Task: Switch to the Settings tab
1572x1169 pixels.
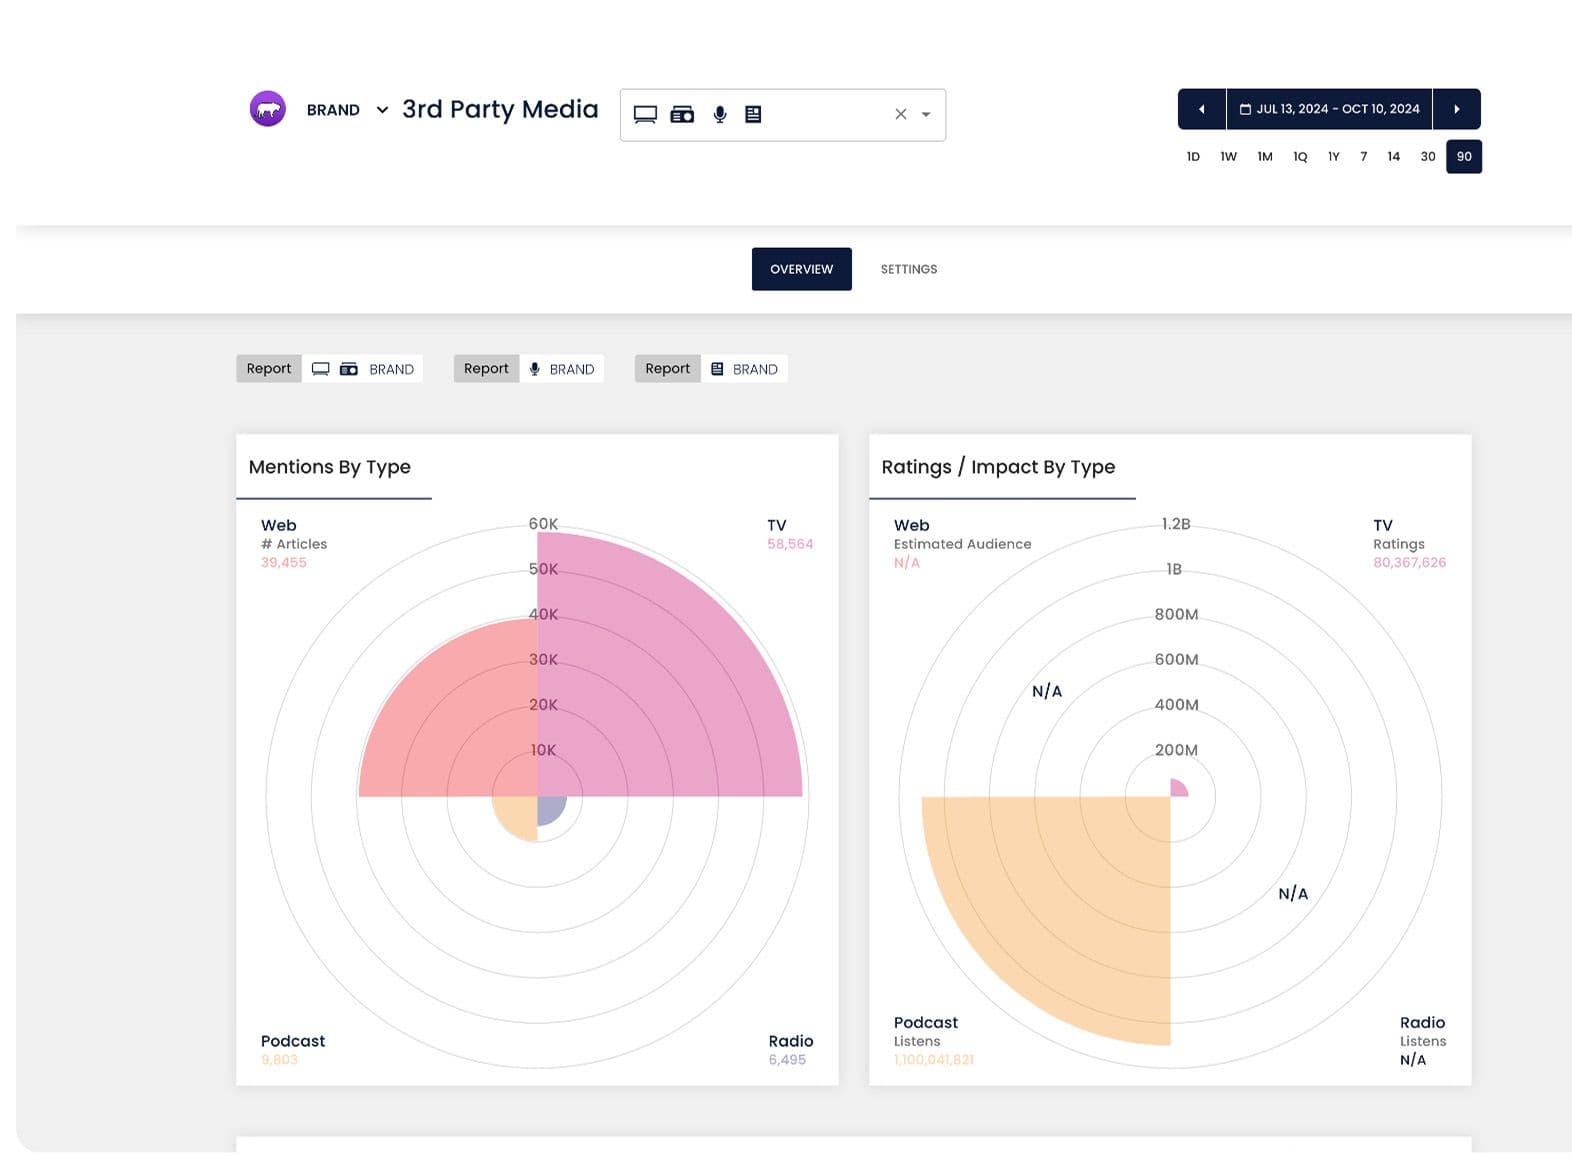Action: click(908, 269)
